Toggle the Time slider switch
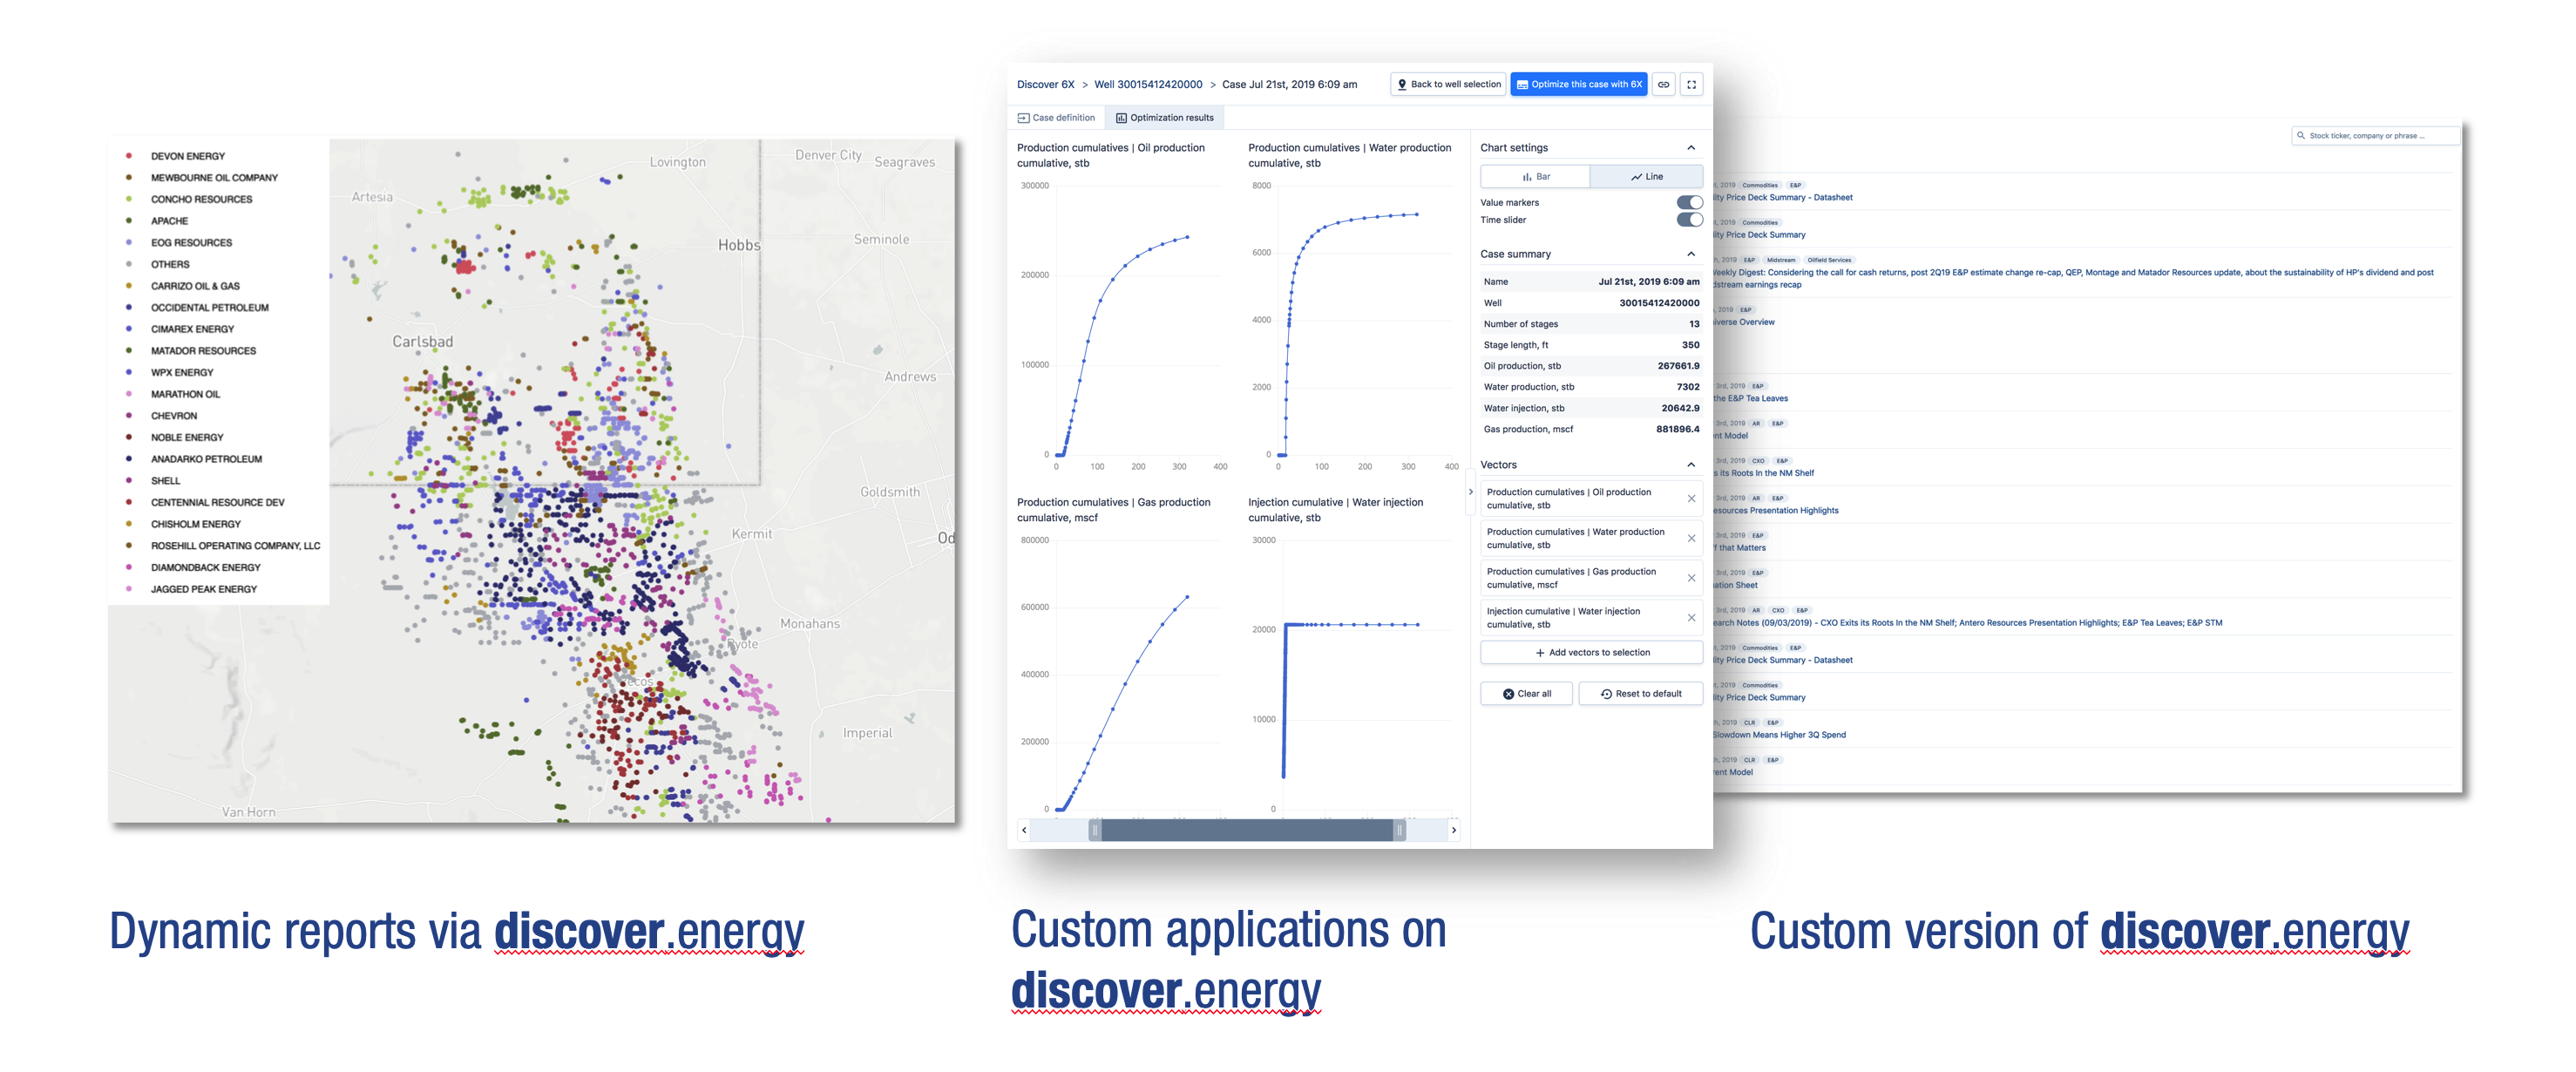Image resolution: width=2576 pixels, height=1072 pixels. point(1689,220)
